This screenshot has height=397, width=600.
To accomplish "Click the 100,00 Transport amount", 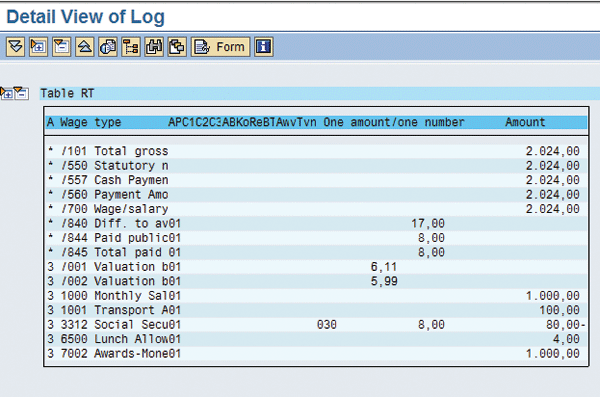I will pyautogui.click(x=559, y=310).
